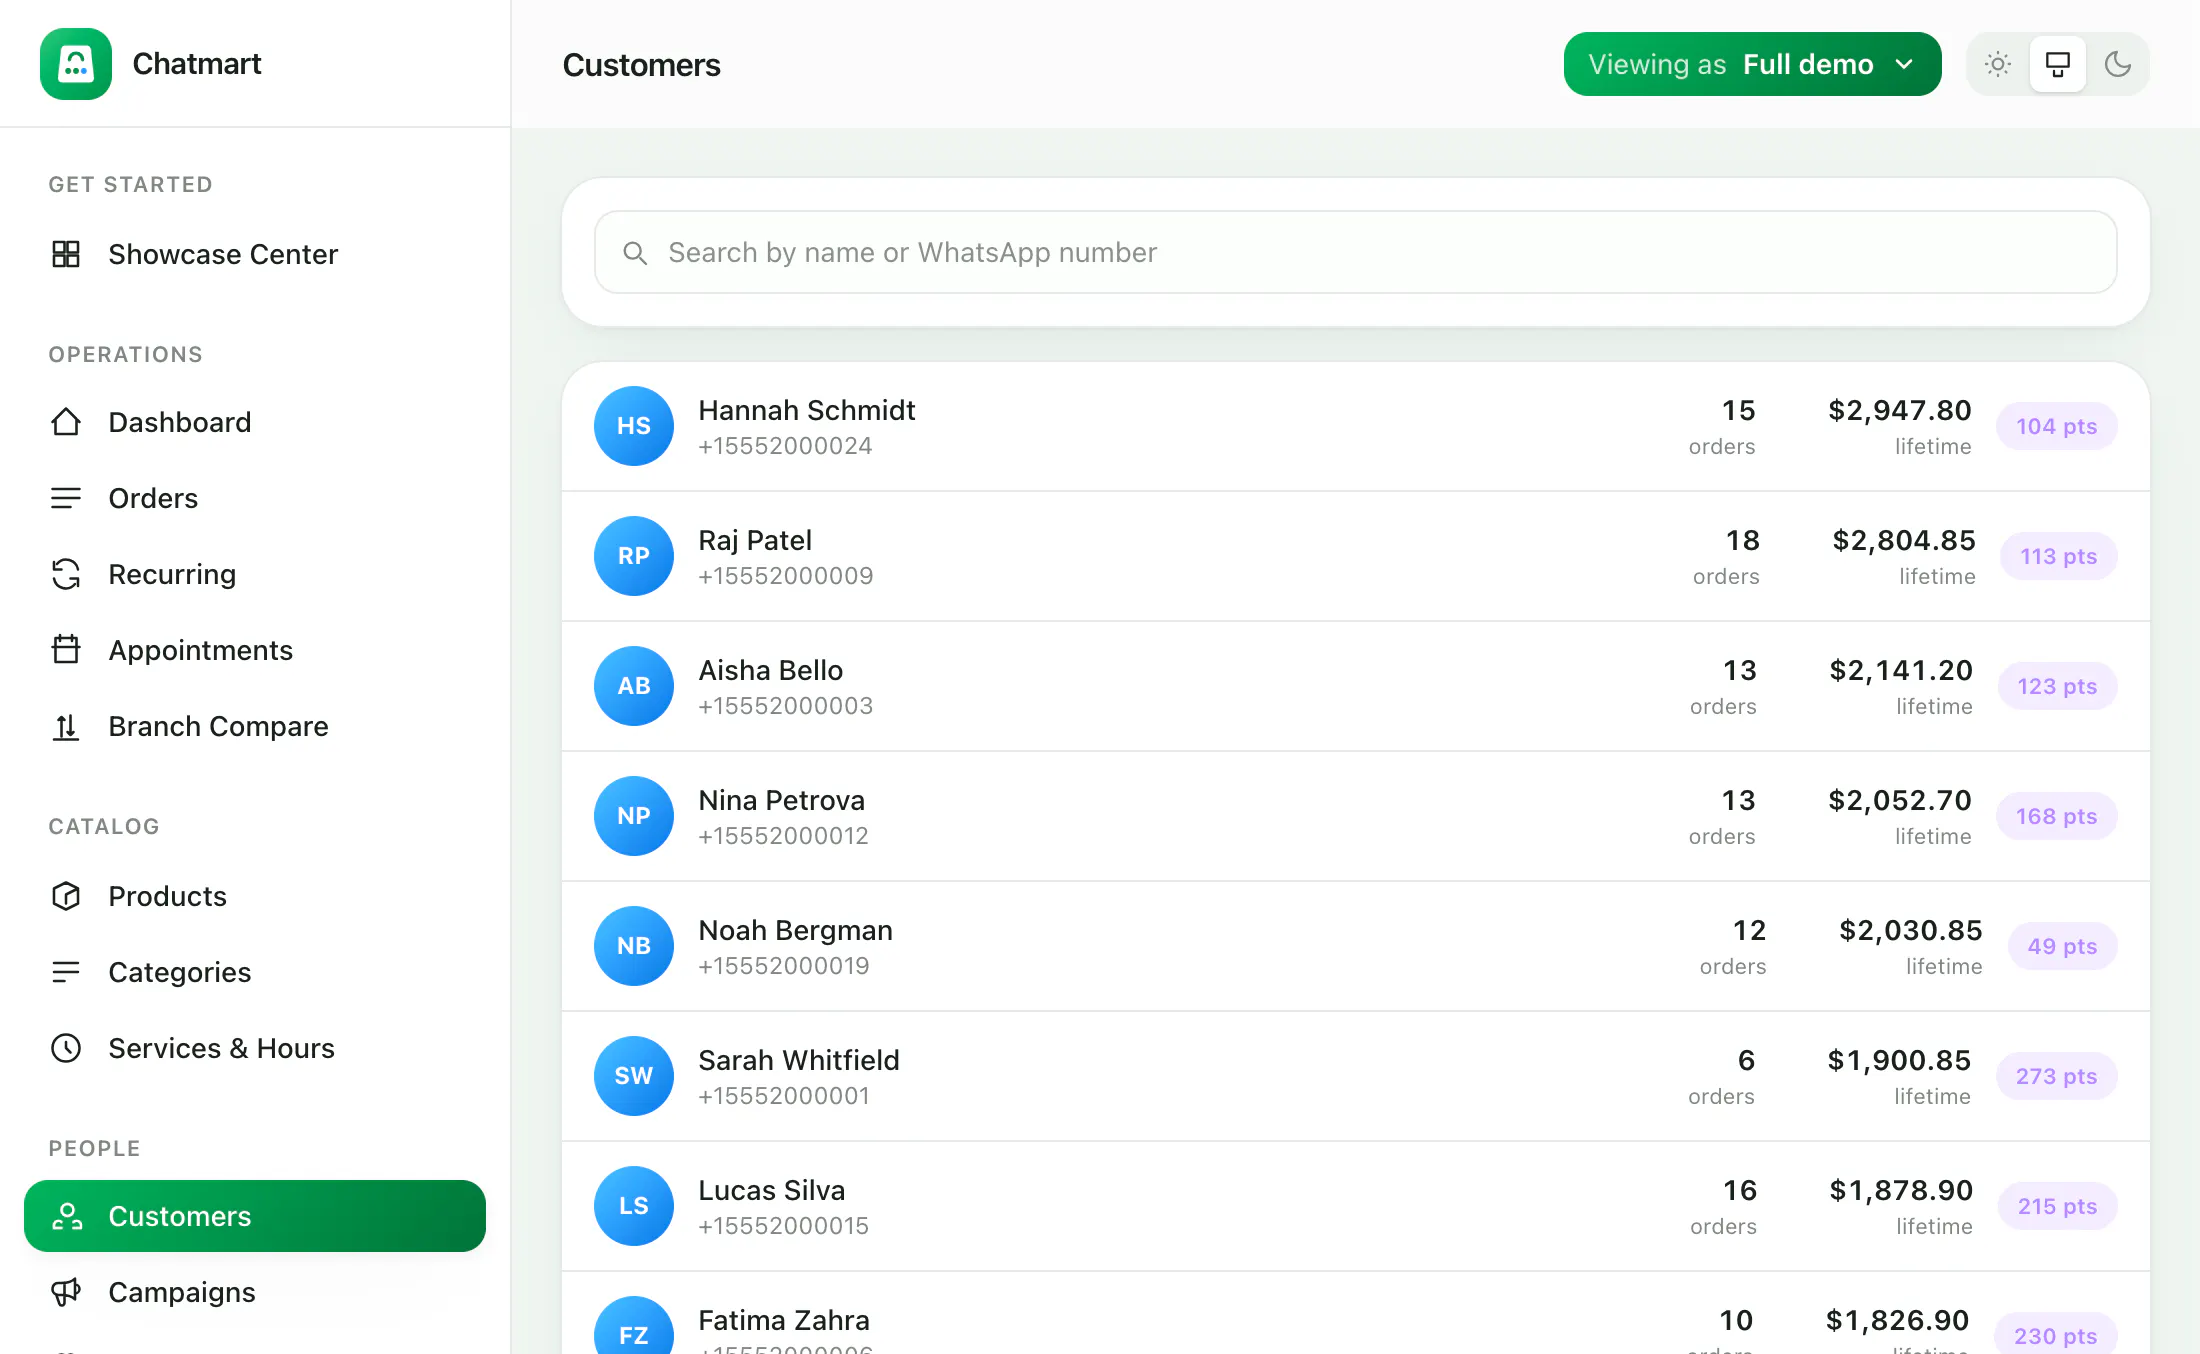Click the 168 pts badge

coord(2056,816)
